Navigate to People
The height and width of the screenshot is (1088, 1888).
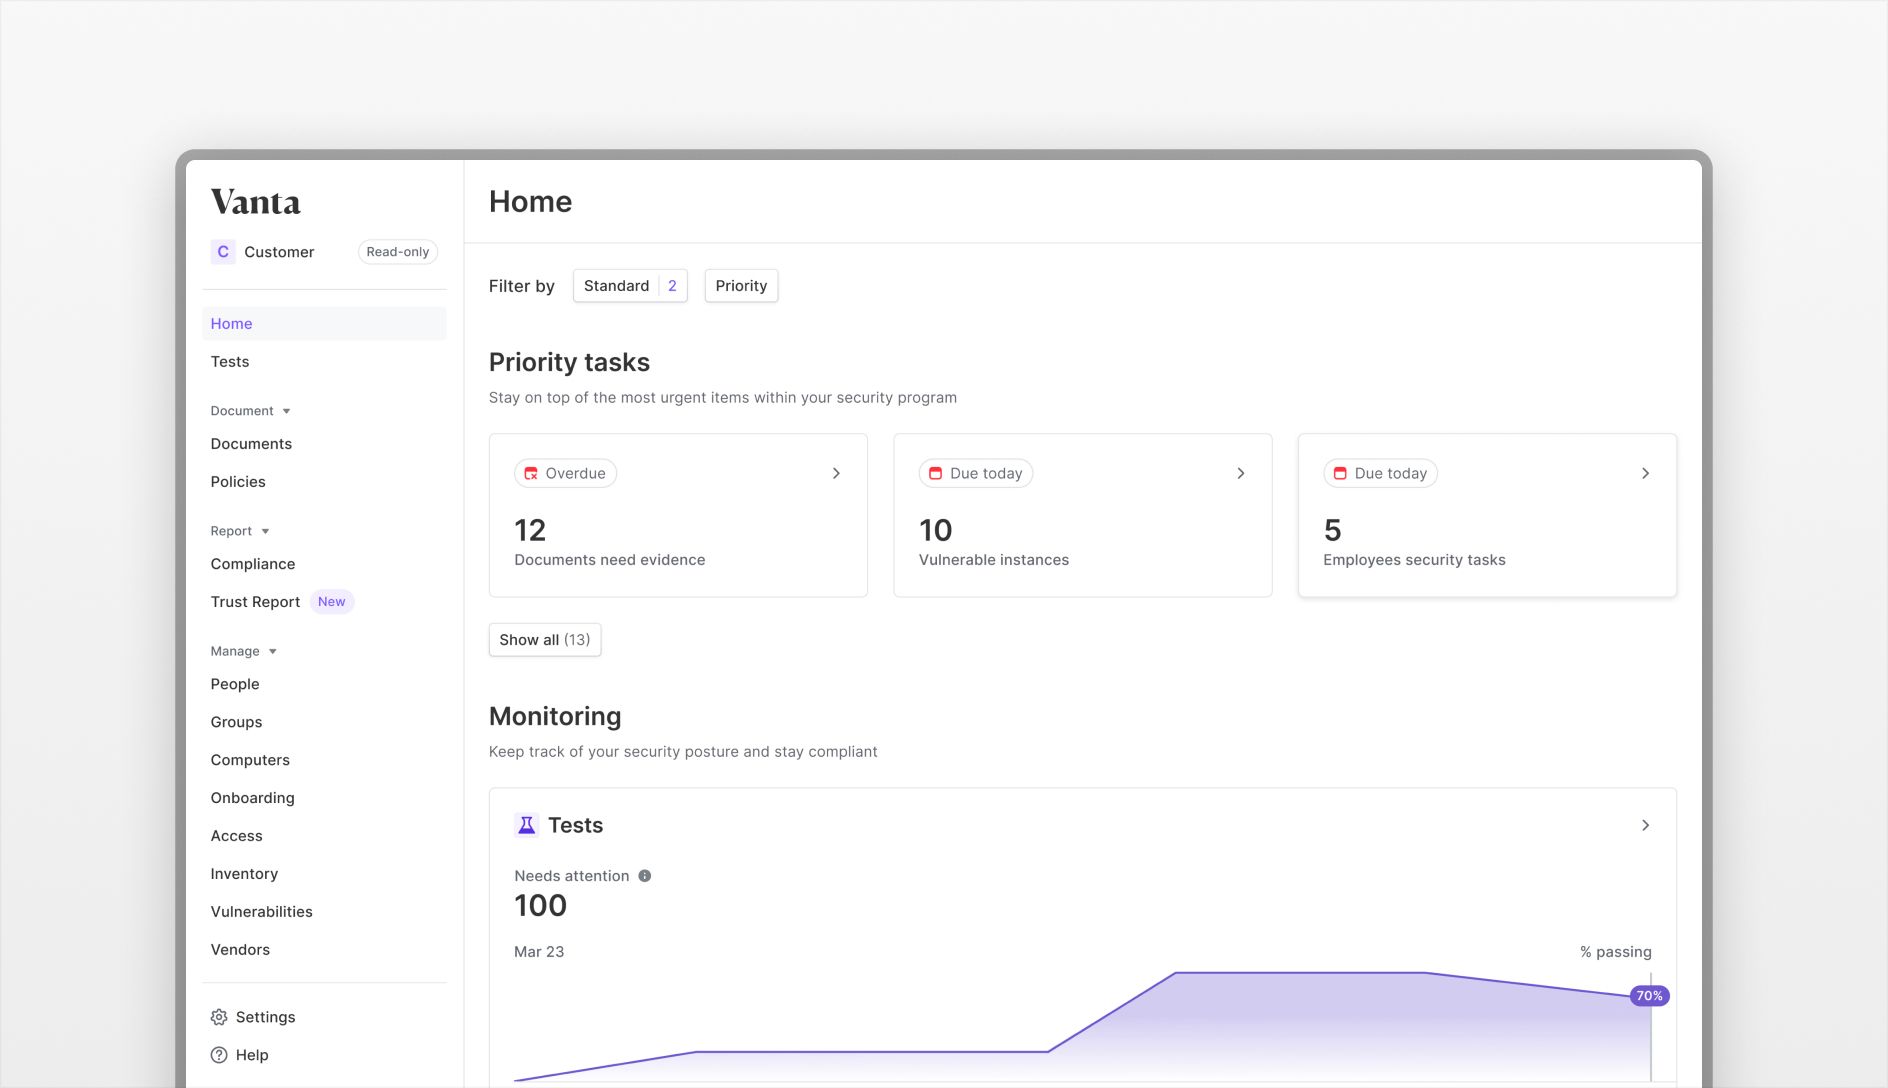pyautogui.click(x=324, y=684)
